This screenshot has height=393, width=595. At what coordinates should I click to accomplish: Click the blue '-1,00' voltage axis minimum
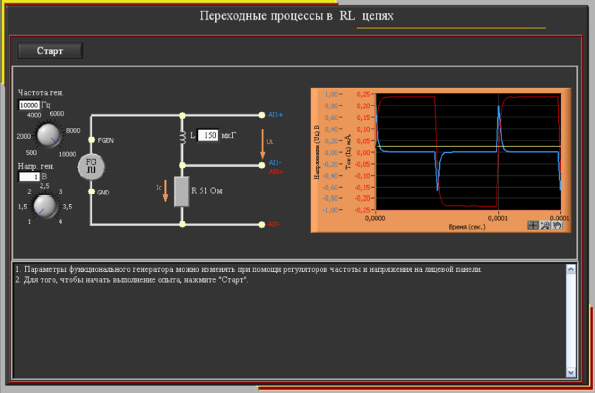coord(330,210)
